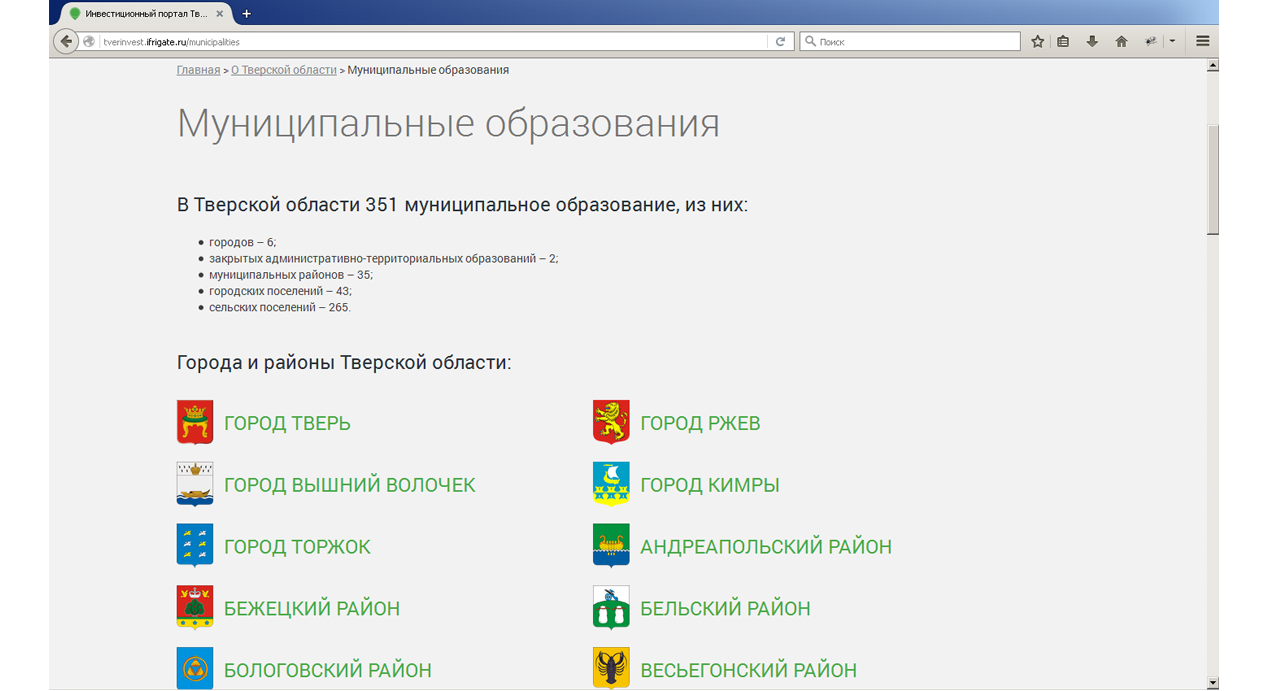Open the ГОРОД ВЫШНИЙ ВОЛОЧЕК link
The image size is (1264, 691).
(350, 485)
